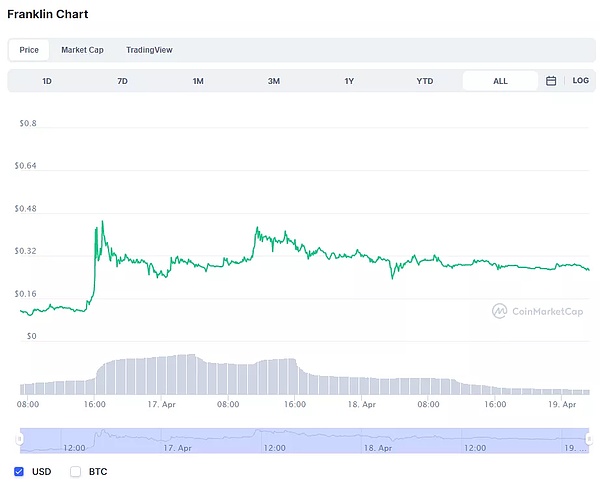Select the Price tab
This screenshot has height=482, width=600.
29,50
